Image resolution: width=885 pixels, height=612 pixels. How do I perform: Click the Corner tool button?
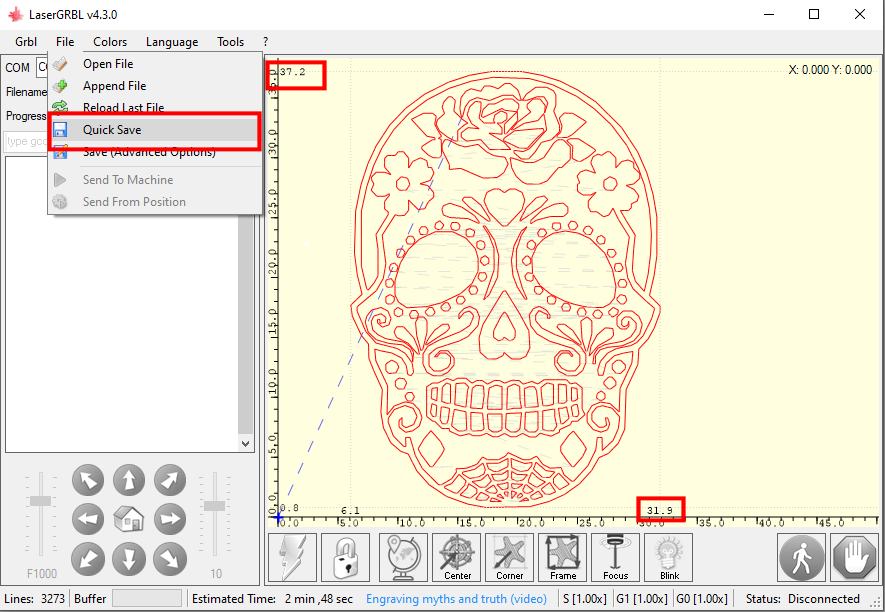[x=510, y=557]
